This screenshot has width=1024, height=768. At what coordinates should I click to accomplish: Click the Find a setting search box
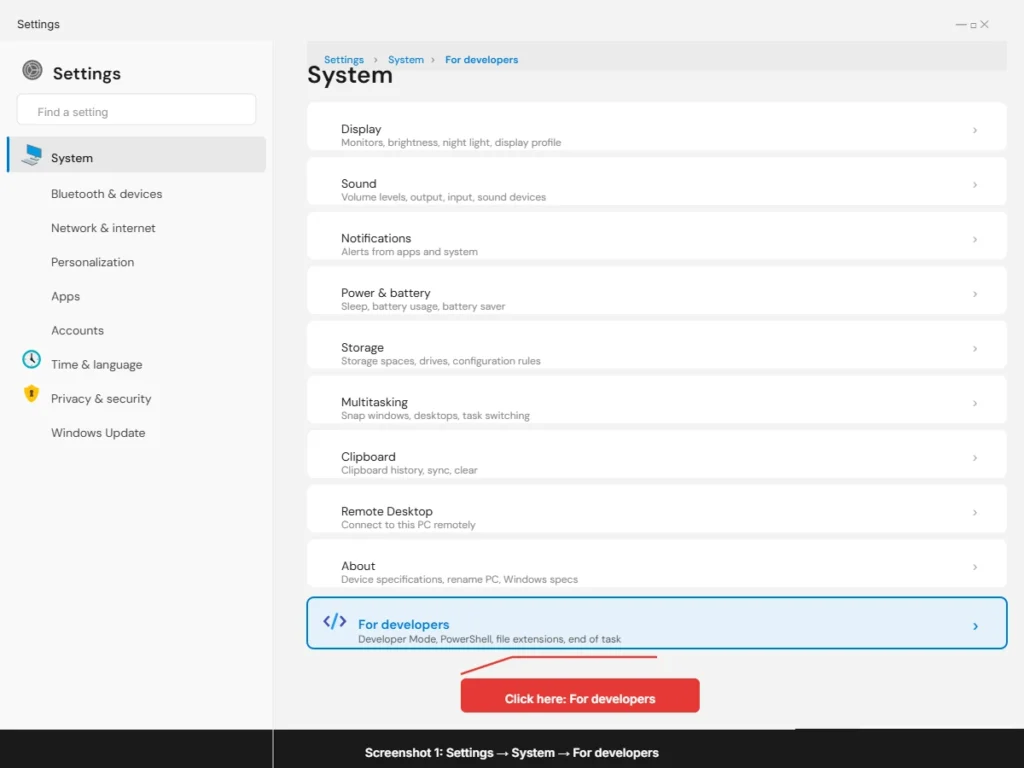point(136,111)
